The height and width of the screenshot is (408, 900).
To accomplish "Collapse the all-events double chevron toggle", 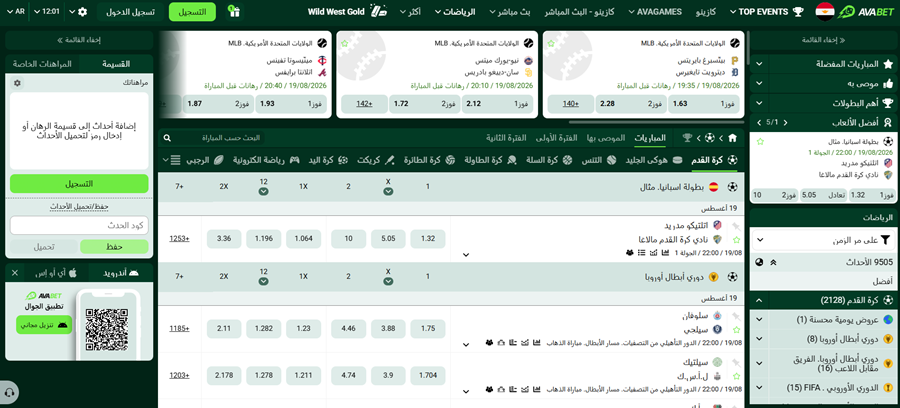I will point(773,262).
